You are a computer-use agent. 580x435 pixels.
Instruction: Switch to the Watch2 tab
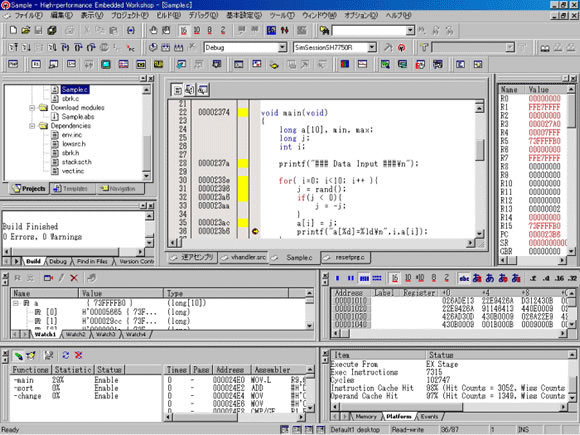pos(75,334)
